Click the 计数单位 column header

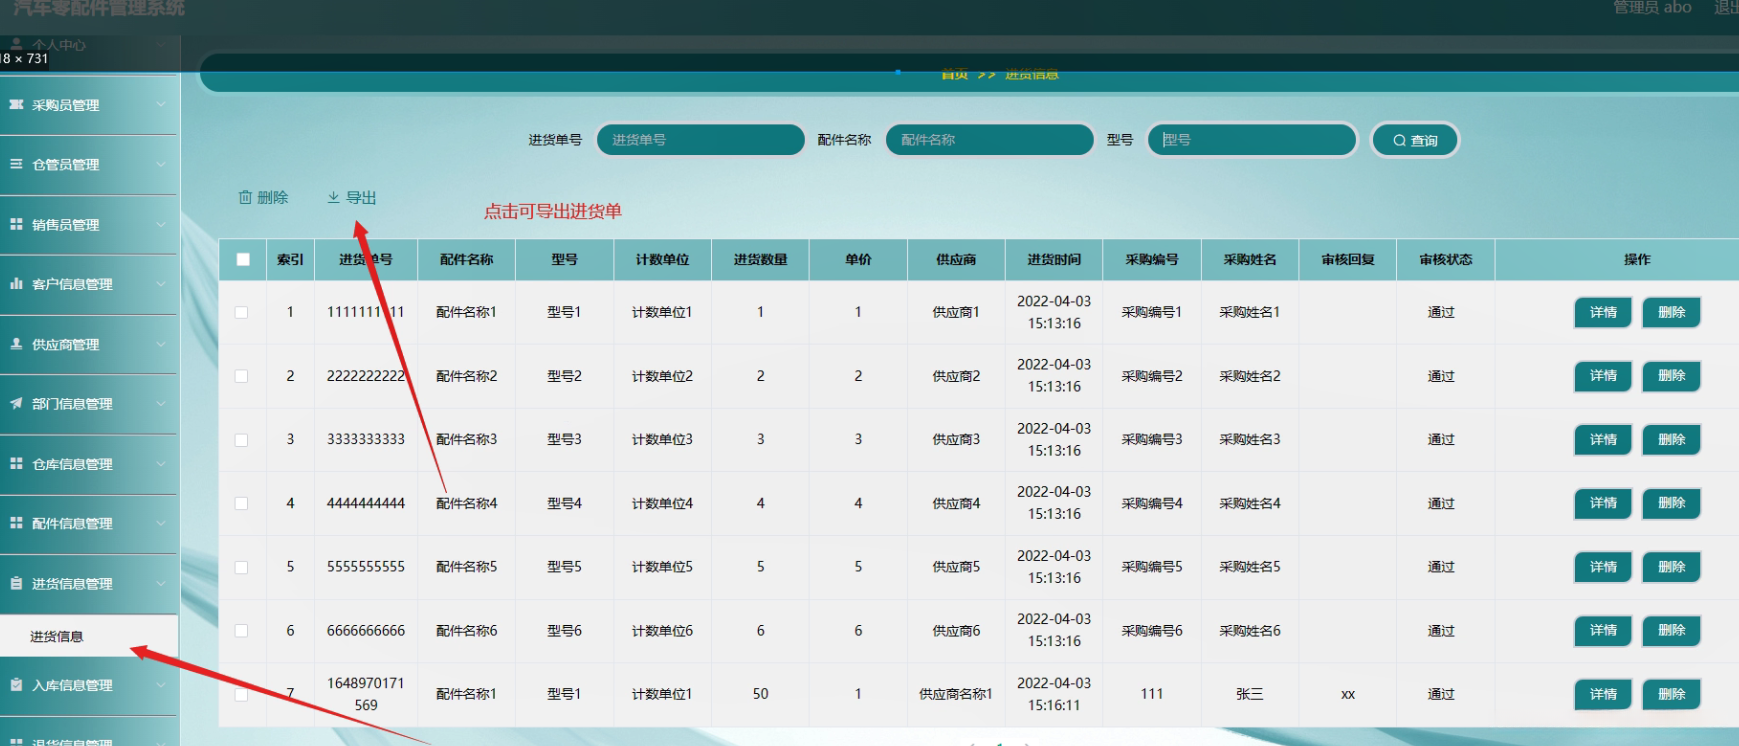[662, 260]
